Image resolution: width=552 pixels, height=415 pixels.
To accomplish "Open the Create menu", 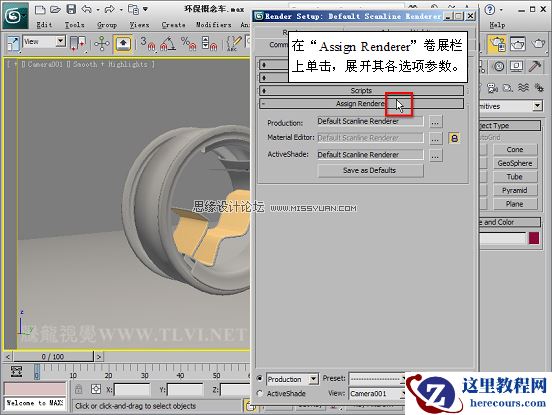I will [173, 25].
